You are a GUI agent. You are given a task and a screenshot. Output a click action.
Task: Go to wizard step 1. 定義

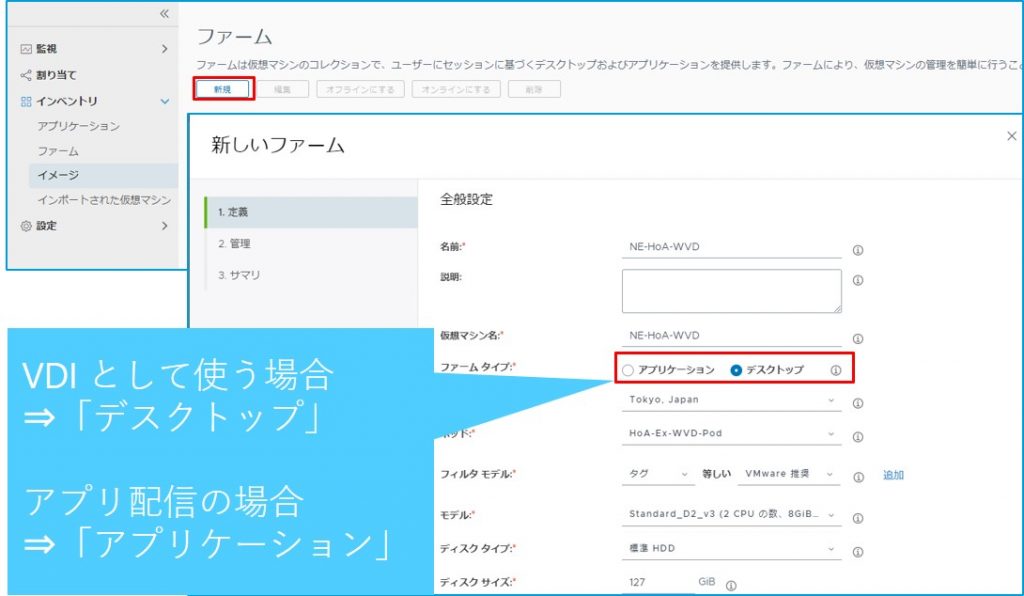click(311, 212)
